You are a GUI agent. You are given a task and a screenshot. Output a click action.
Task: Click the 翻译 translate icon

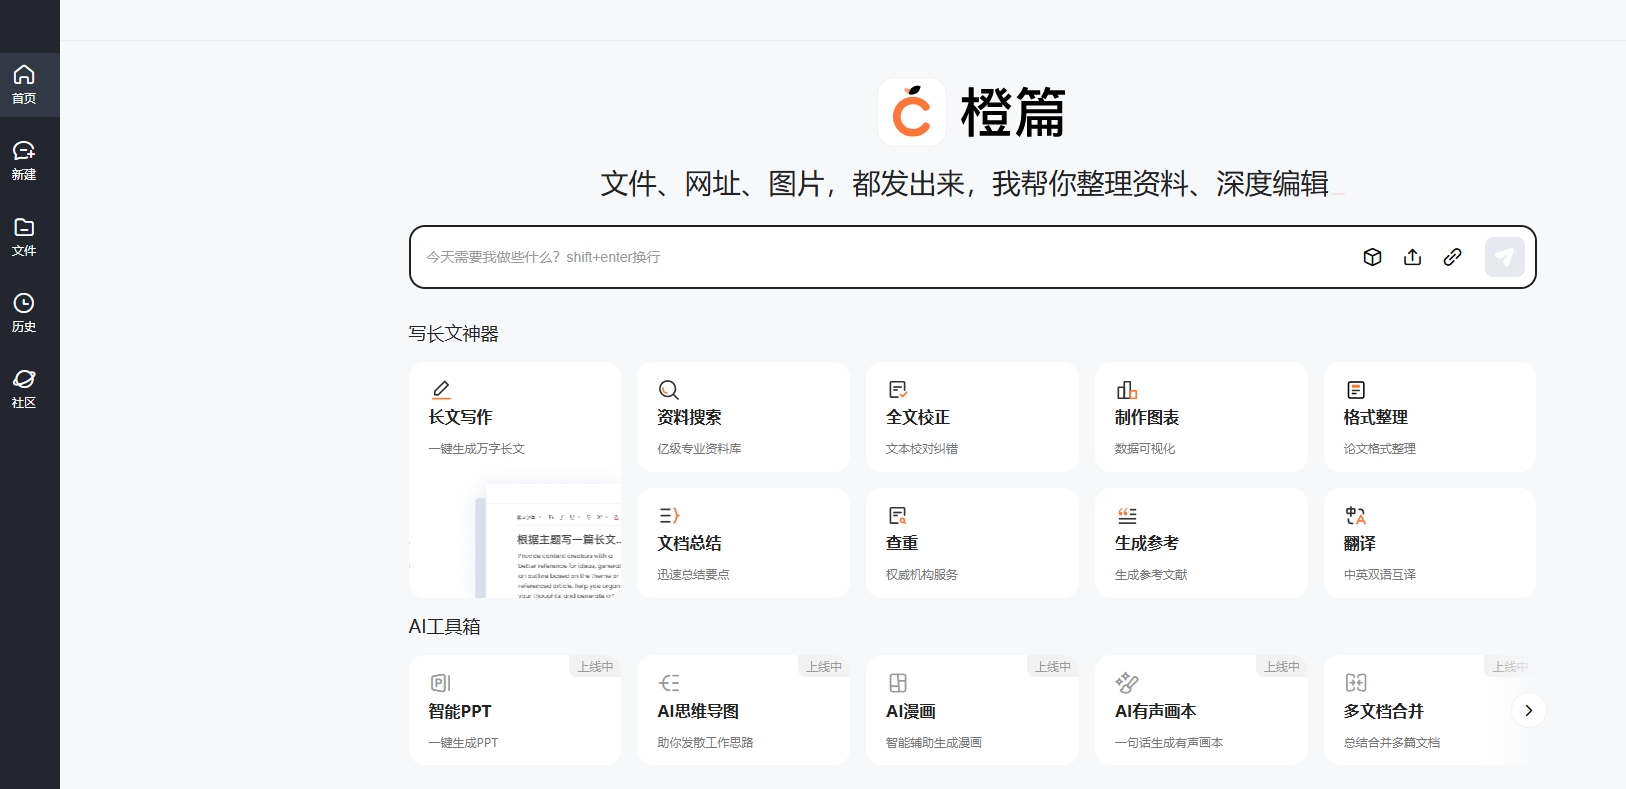pos(1356,516)
